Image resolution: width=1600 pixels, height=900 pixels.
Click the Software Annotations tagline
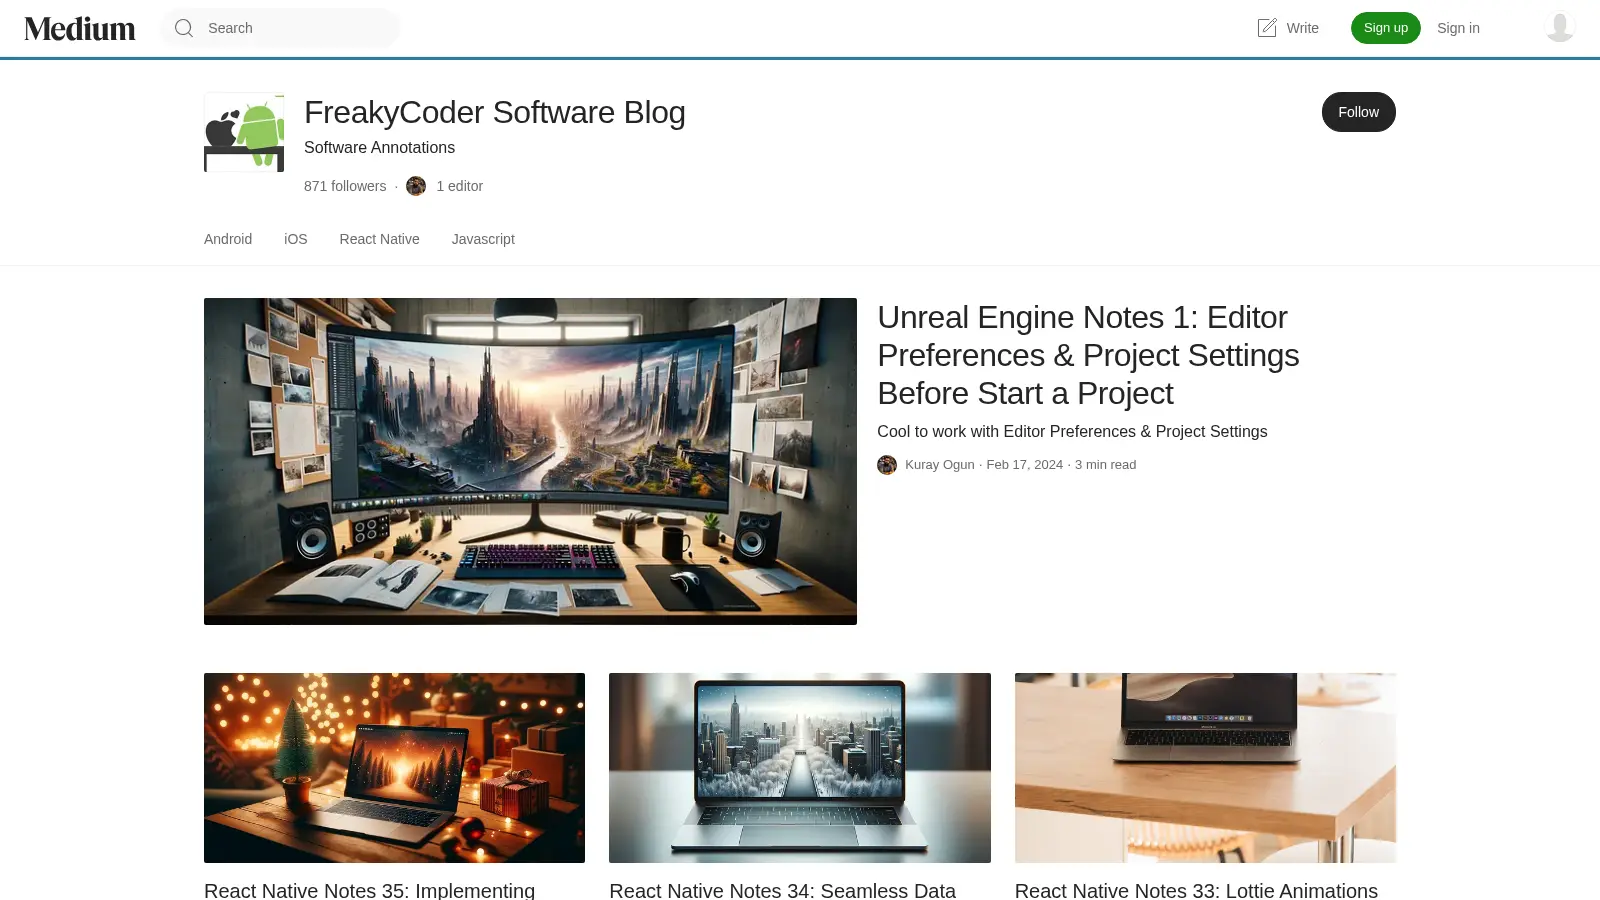(379, 147)
